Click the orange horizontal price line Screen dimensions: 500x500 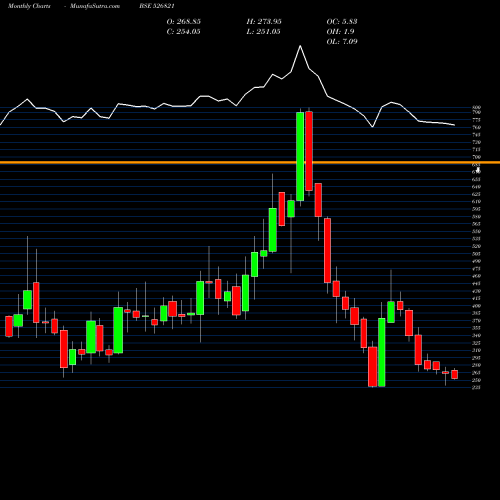(x=250, y=163)
